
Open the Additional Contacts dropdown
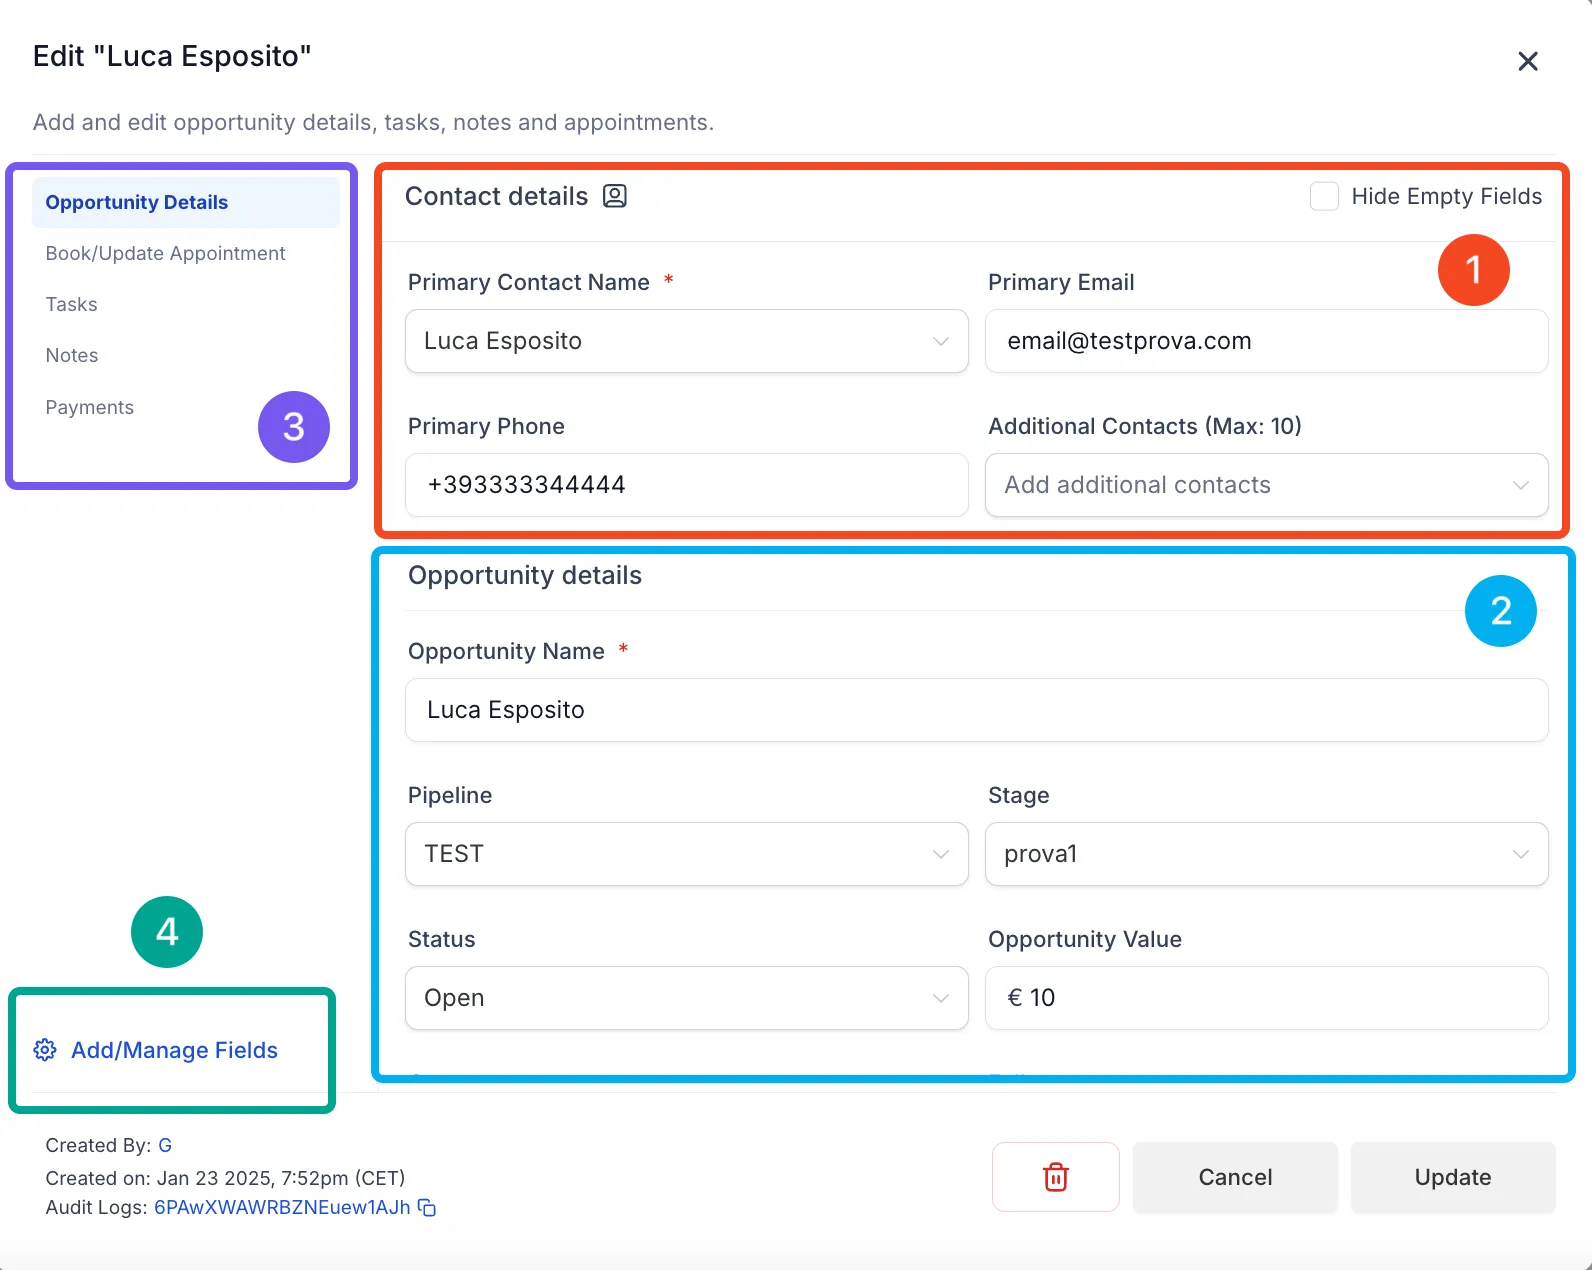[1267, 485]
